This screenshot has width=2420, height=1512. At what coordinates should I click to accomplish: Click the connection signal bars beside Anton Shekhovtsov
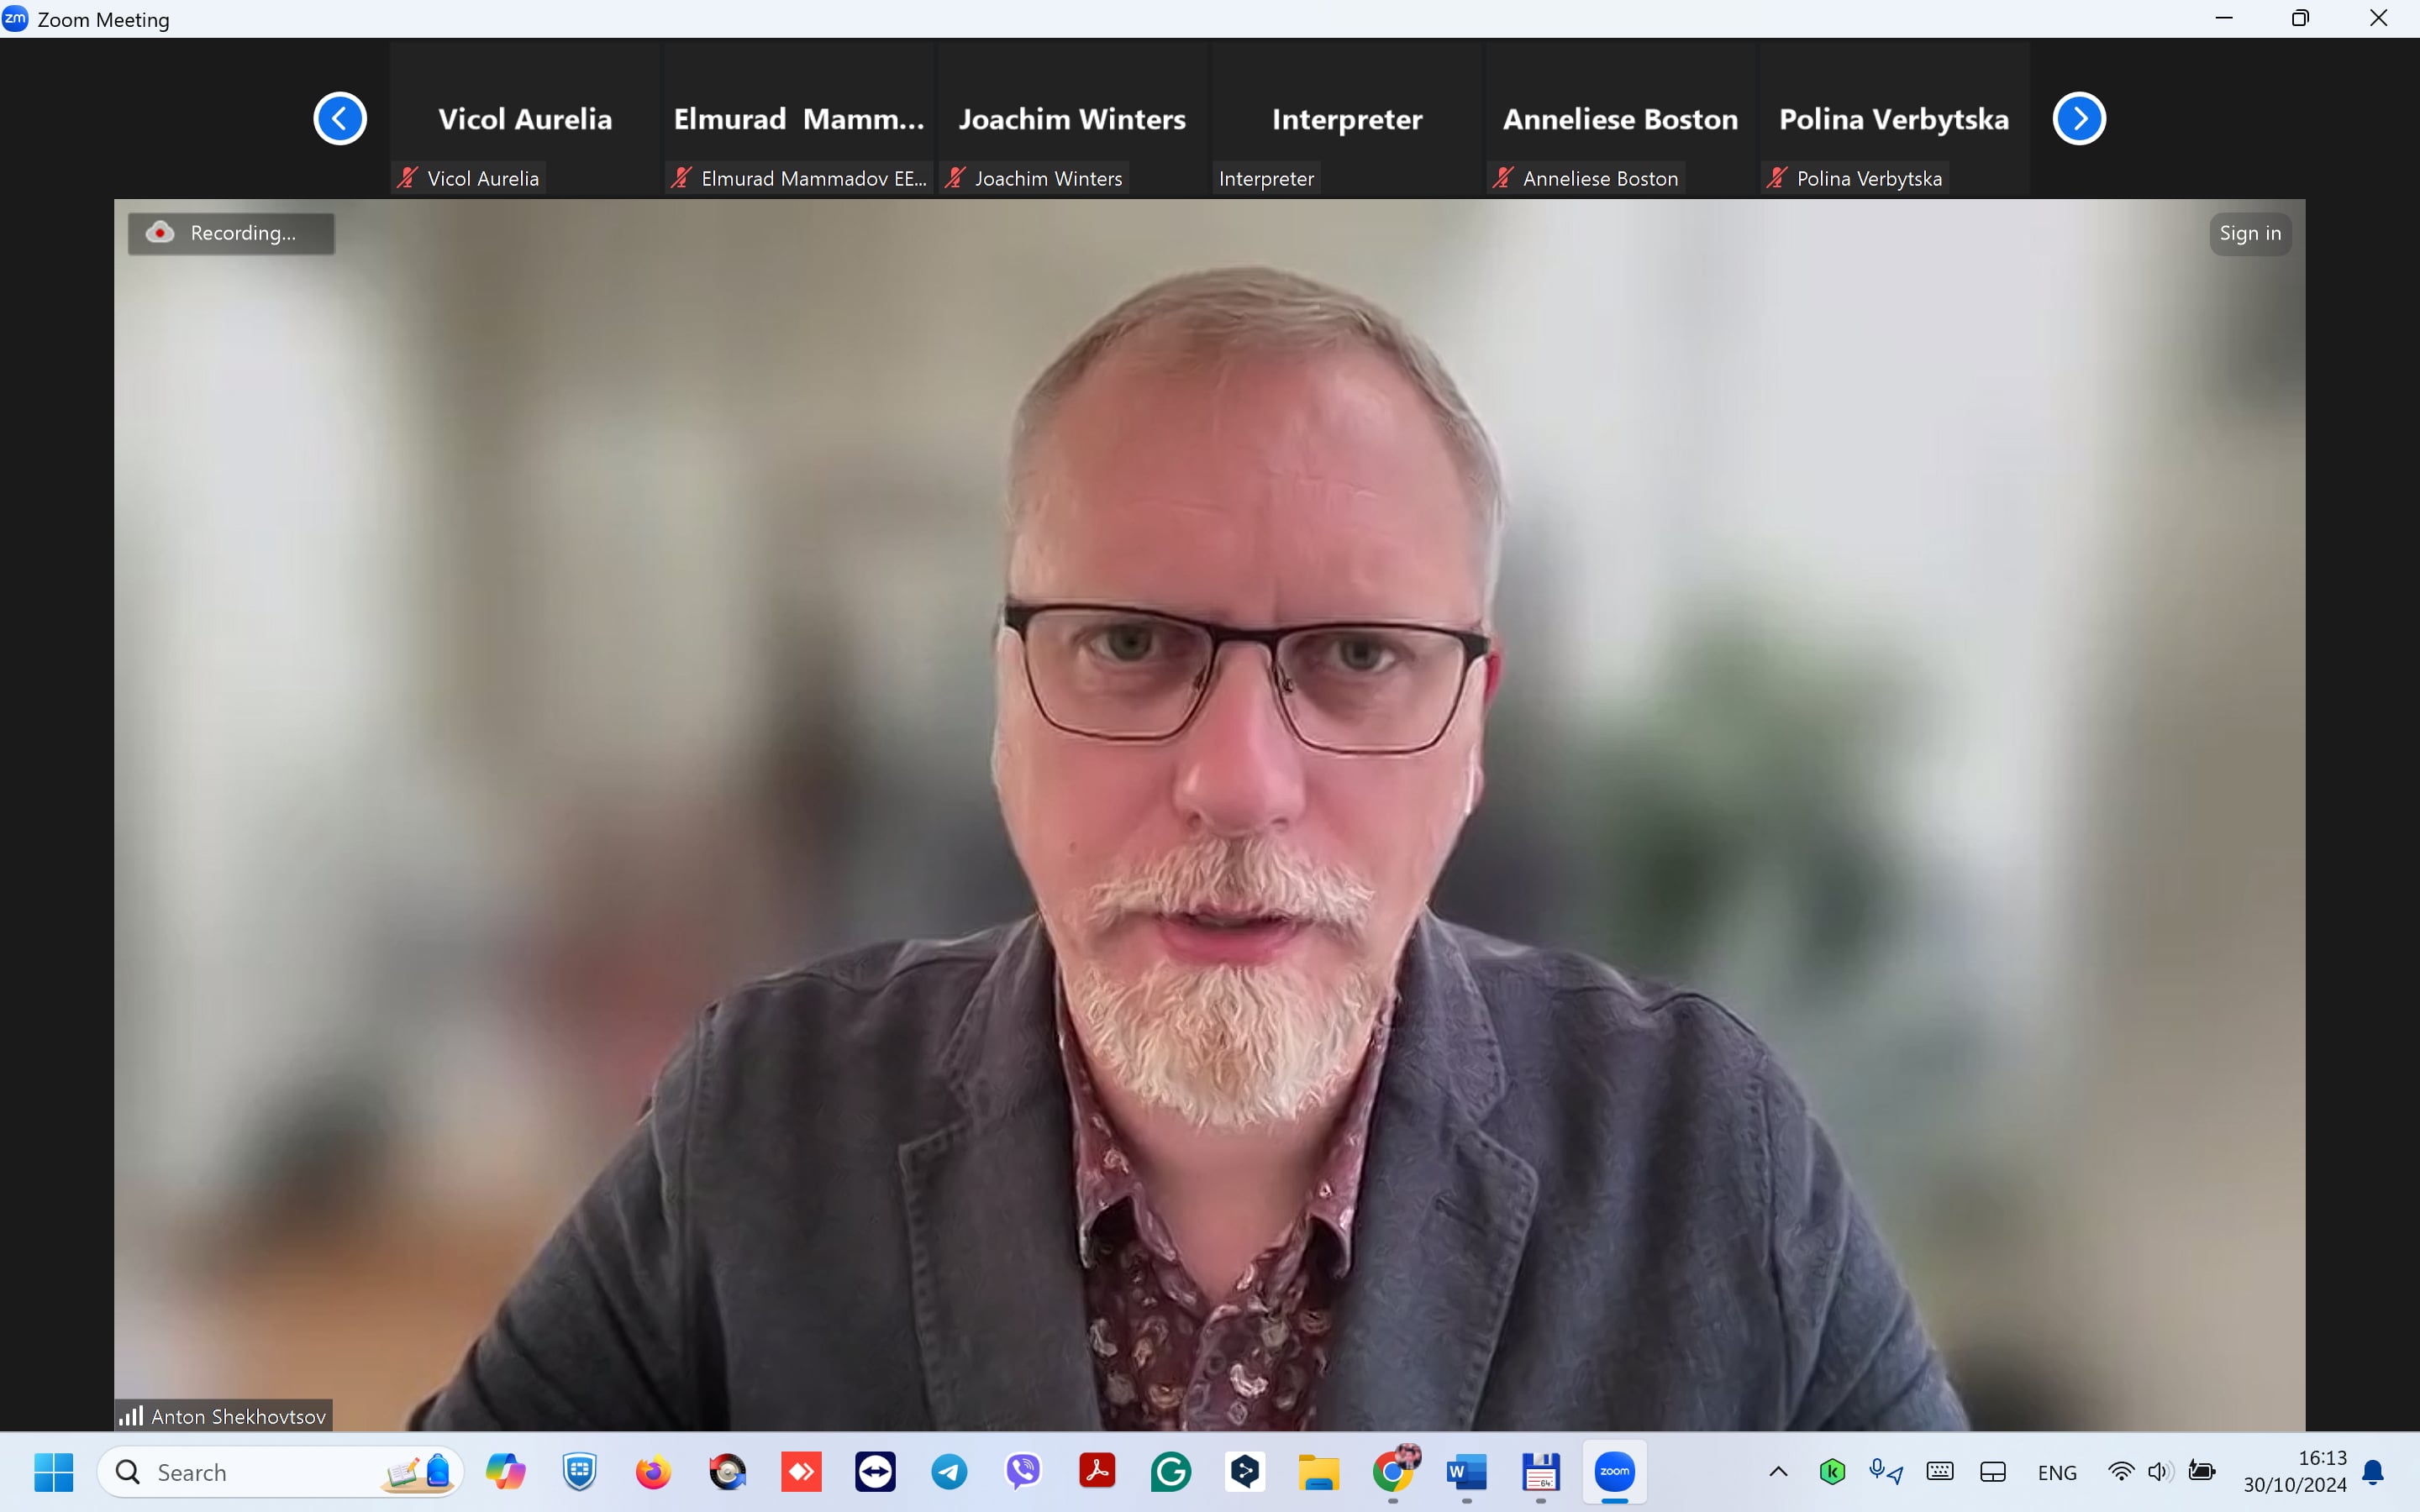pyautogui.click(x=131, y=1416)
